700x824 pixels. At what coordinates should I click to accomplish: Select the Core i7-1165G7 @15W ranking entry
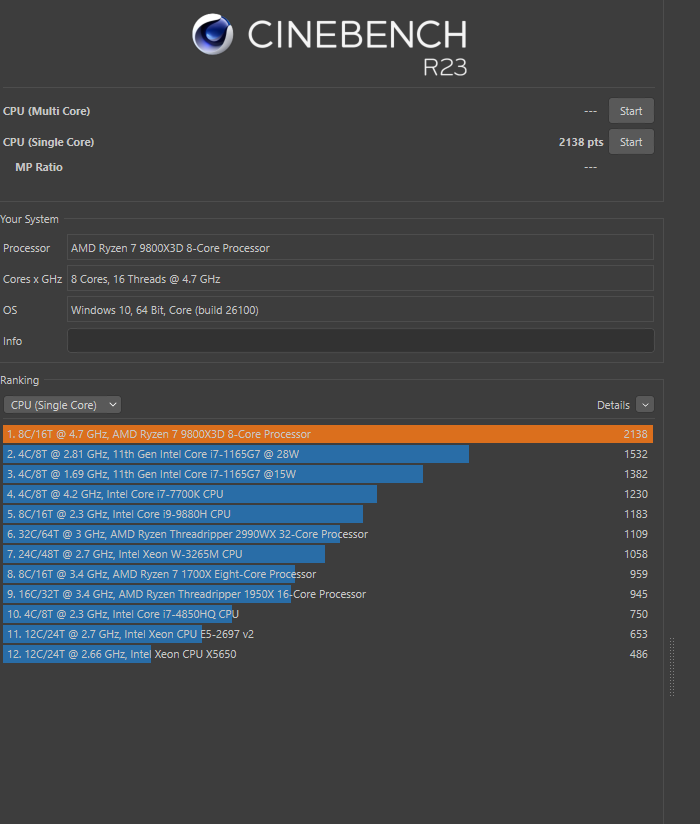pyautogui.click(x=213, y=474)
